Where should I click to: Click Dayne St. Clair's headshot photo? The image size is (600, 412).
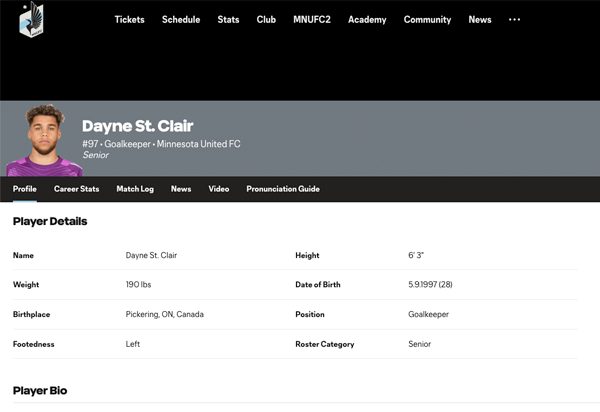click(44, 140)
